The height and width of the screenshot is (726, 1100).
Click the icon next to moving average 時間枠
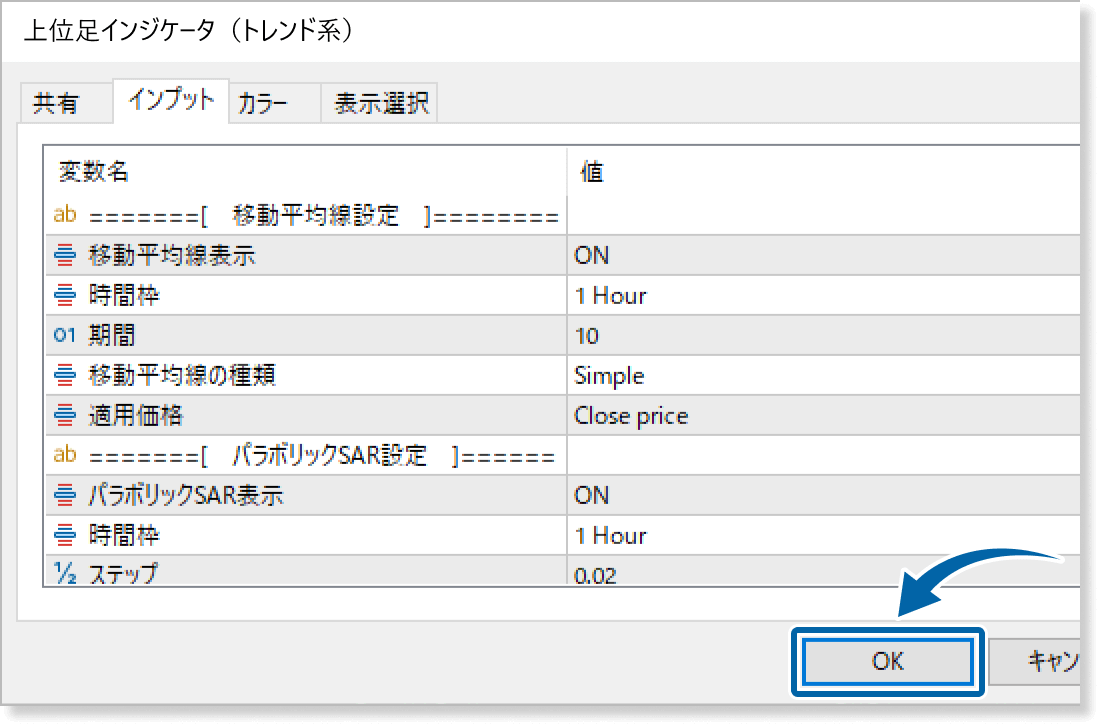pyautogui.click(x=65, y=296)
